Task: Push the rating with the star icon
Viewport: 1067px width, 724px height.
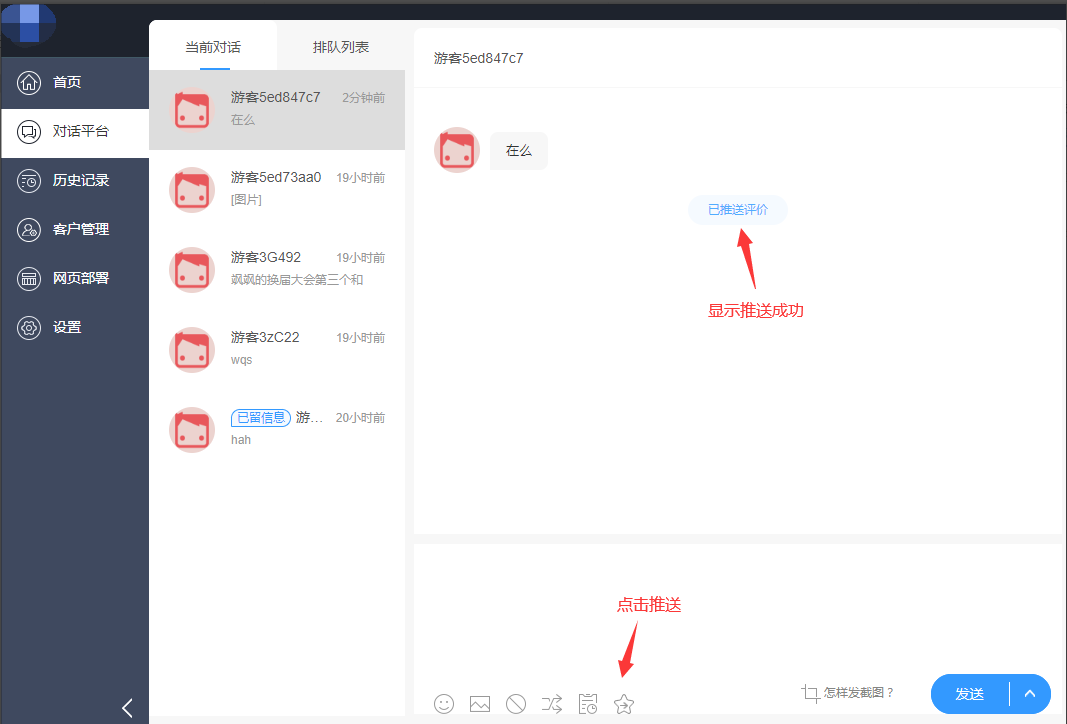Action: (x=624, y=704)
